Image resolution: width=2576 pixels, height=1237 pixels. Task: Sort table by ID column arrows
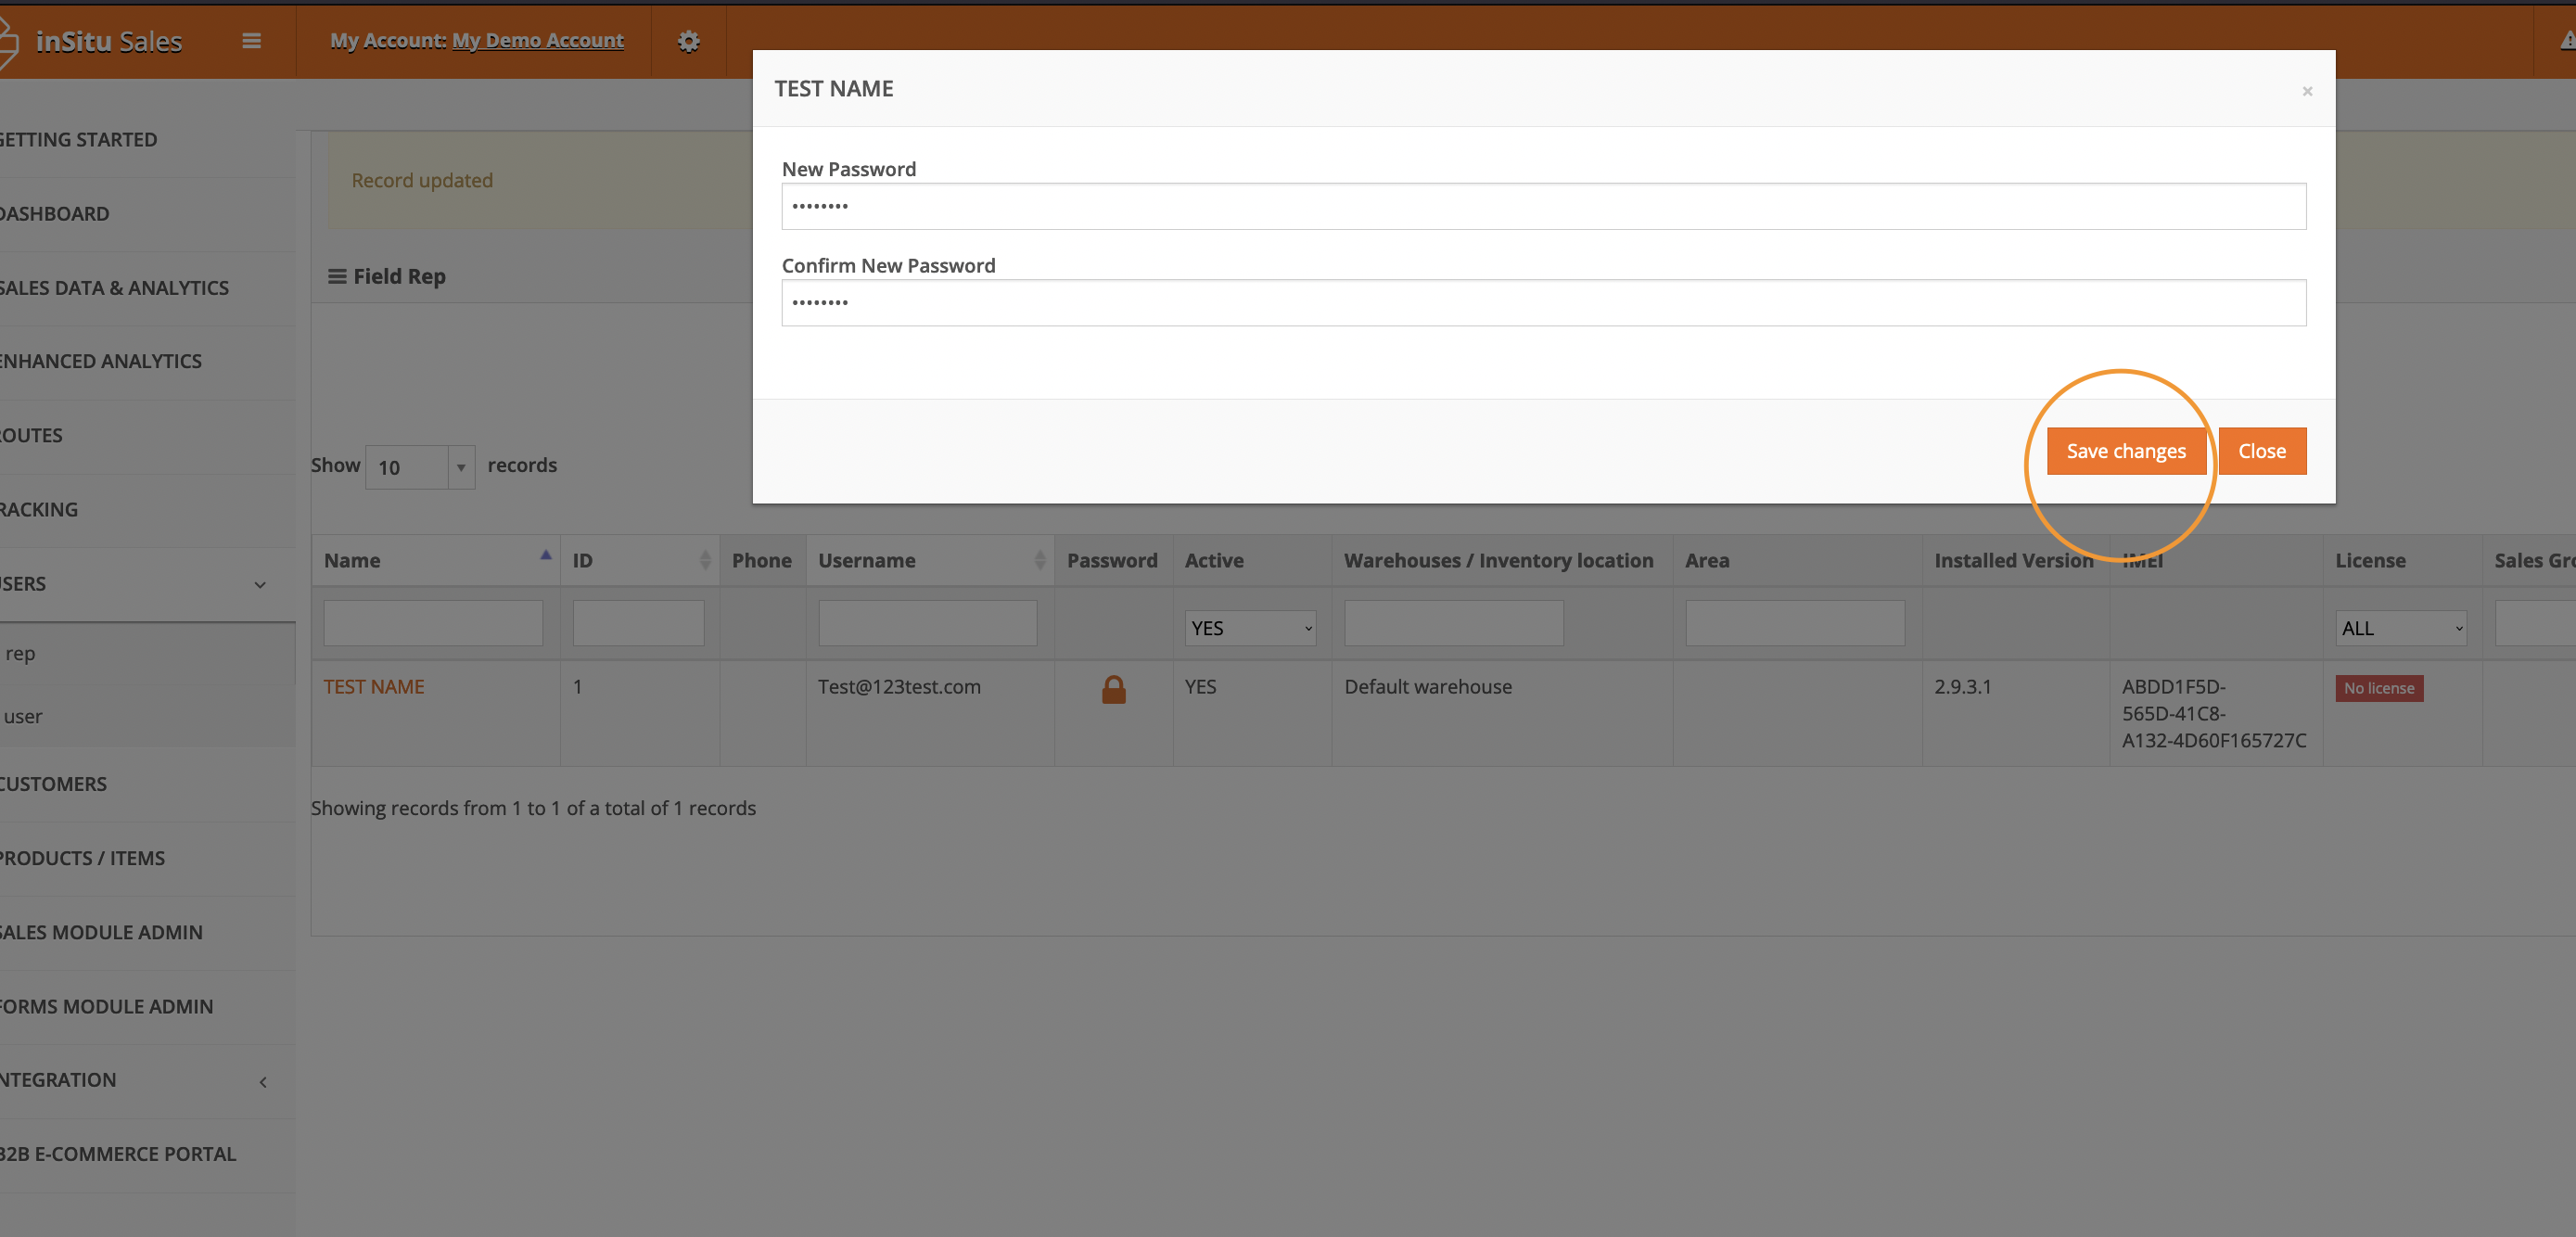point(705,560)
